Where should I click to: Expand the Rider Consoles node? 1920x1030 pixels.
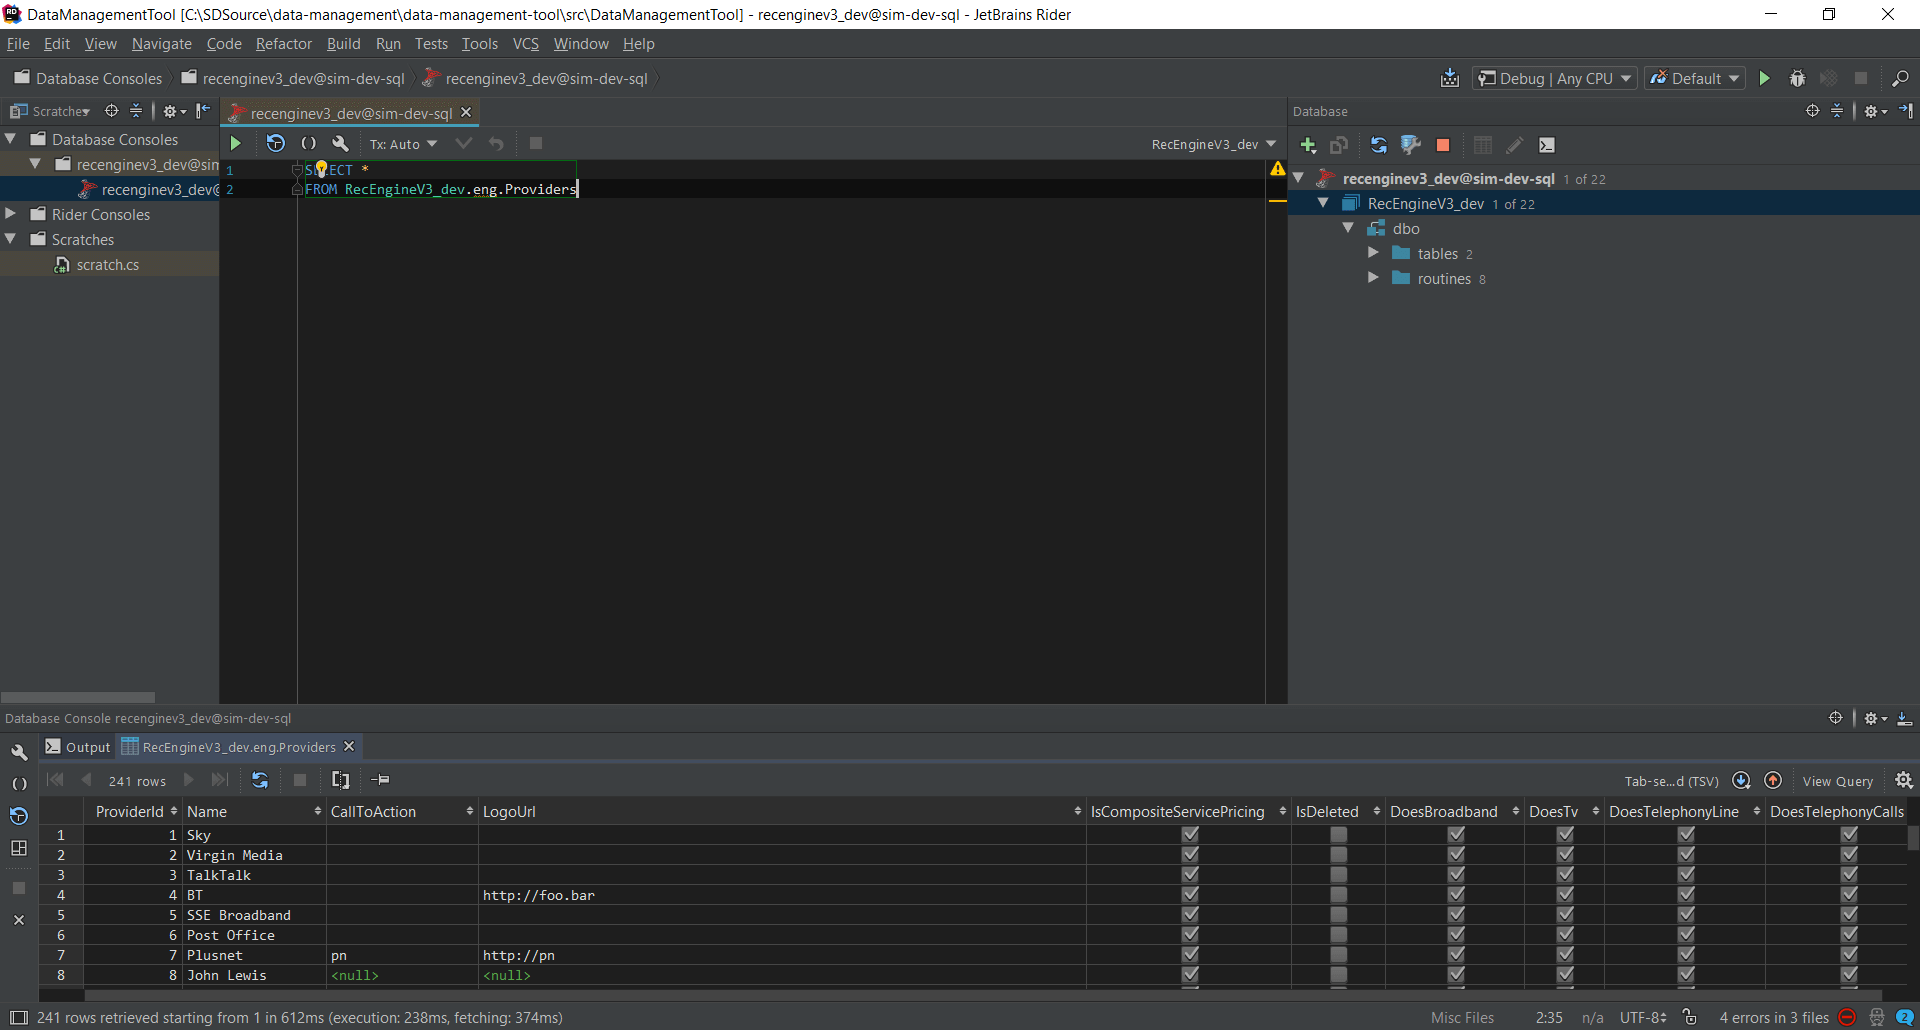(11, 214)
